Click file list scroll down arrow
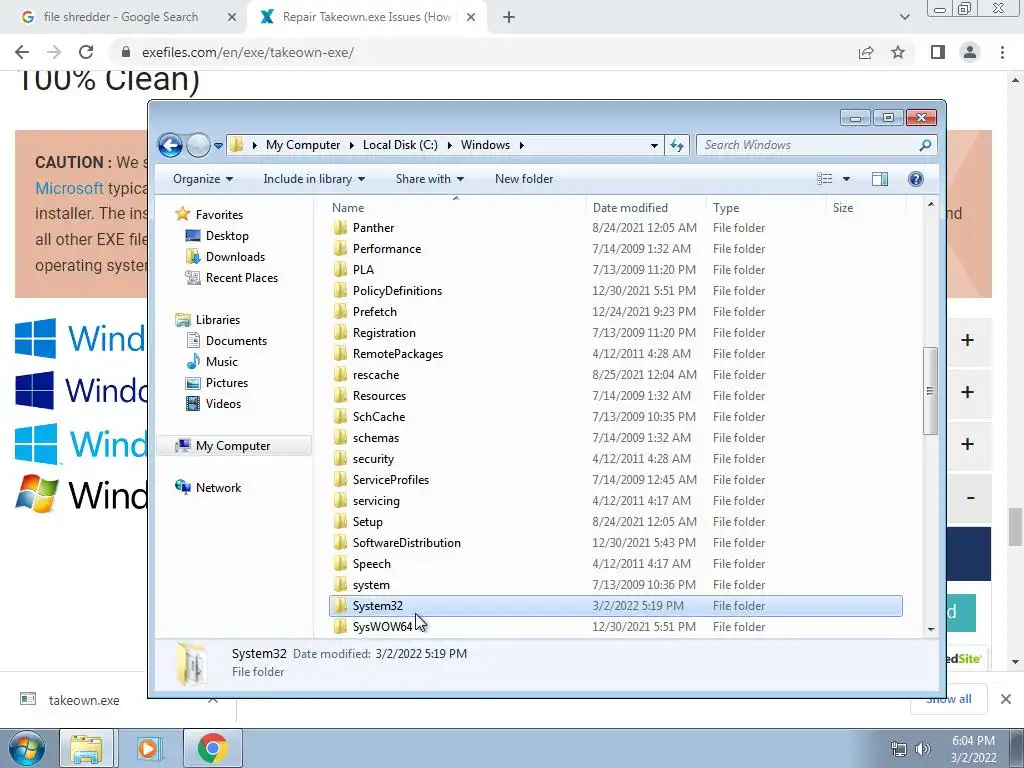 tap(931, 629)
